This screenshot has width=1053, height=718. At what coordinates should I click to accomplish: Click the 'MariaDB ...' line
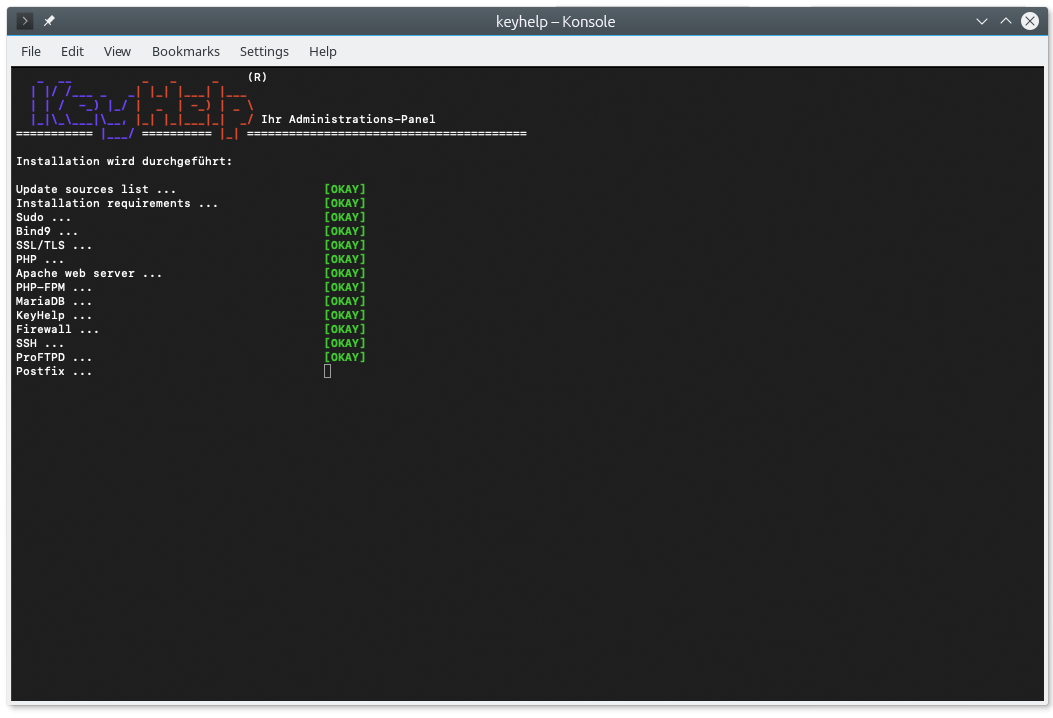pos(54,302)
